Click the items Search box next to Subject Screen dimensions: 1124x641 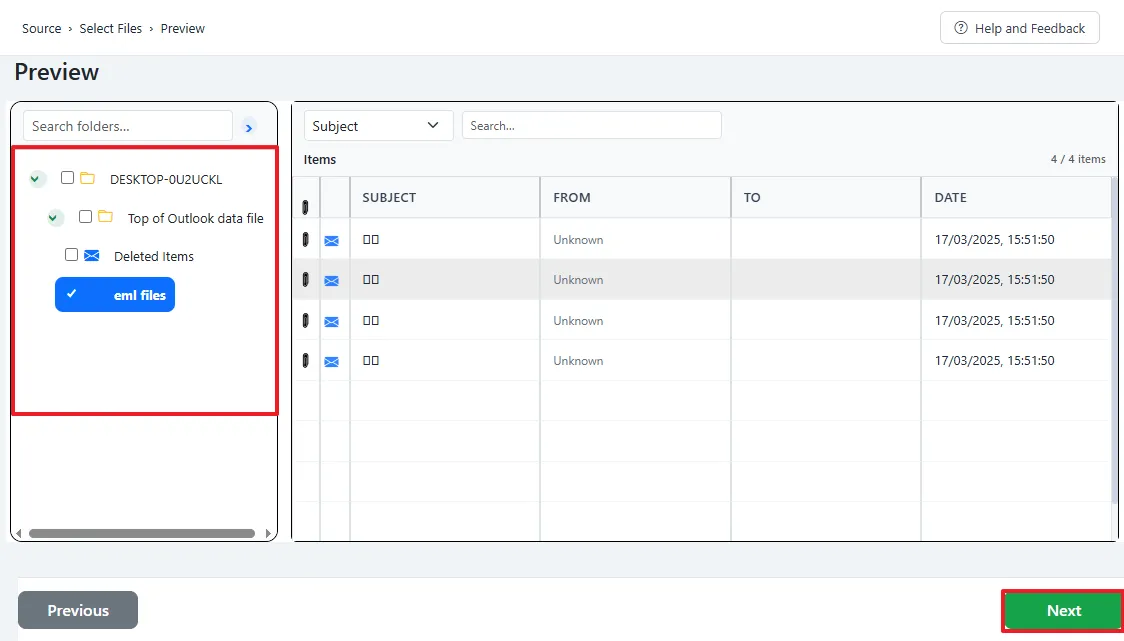point(591,125)
